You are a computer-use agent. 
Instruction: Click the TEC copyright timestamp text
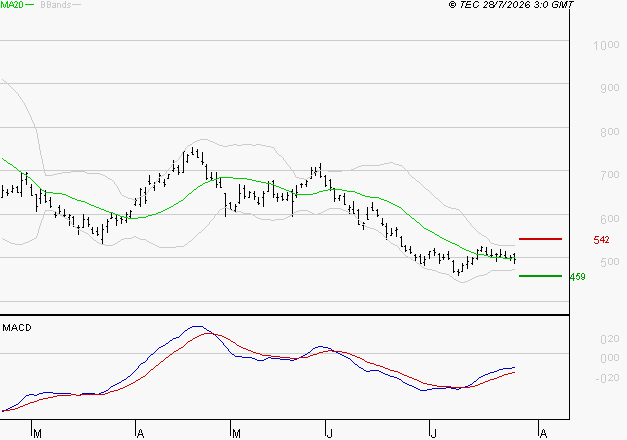click(511, 5)
